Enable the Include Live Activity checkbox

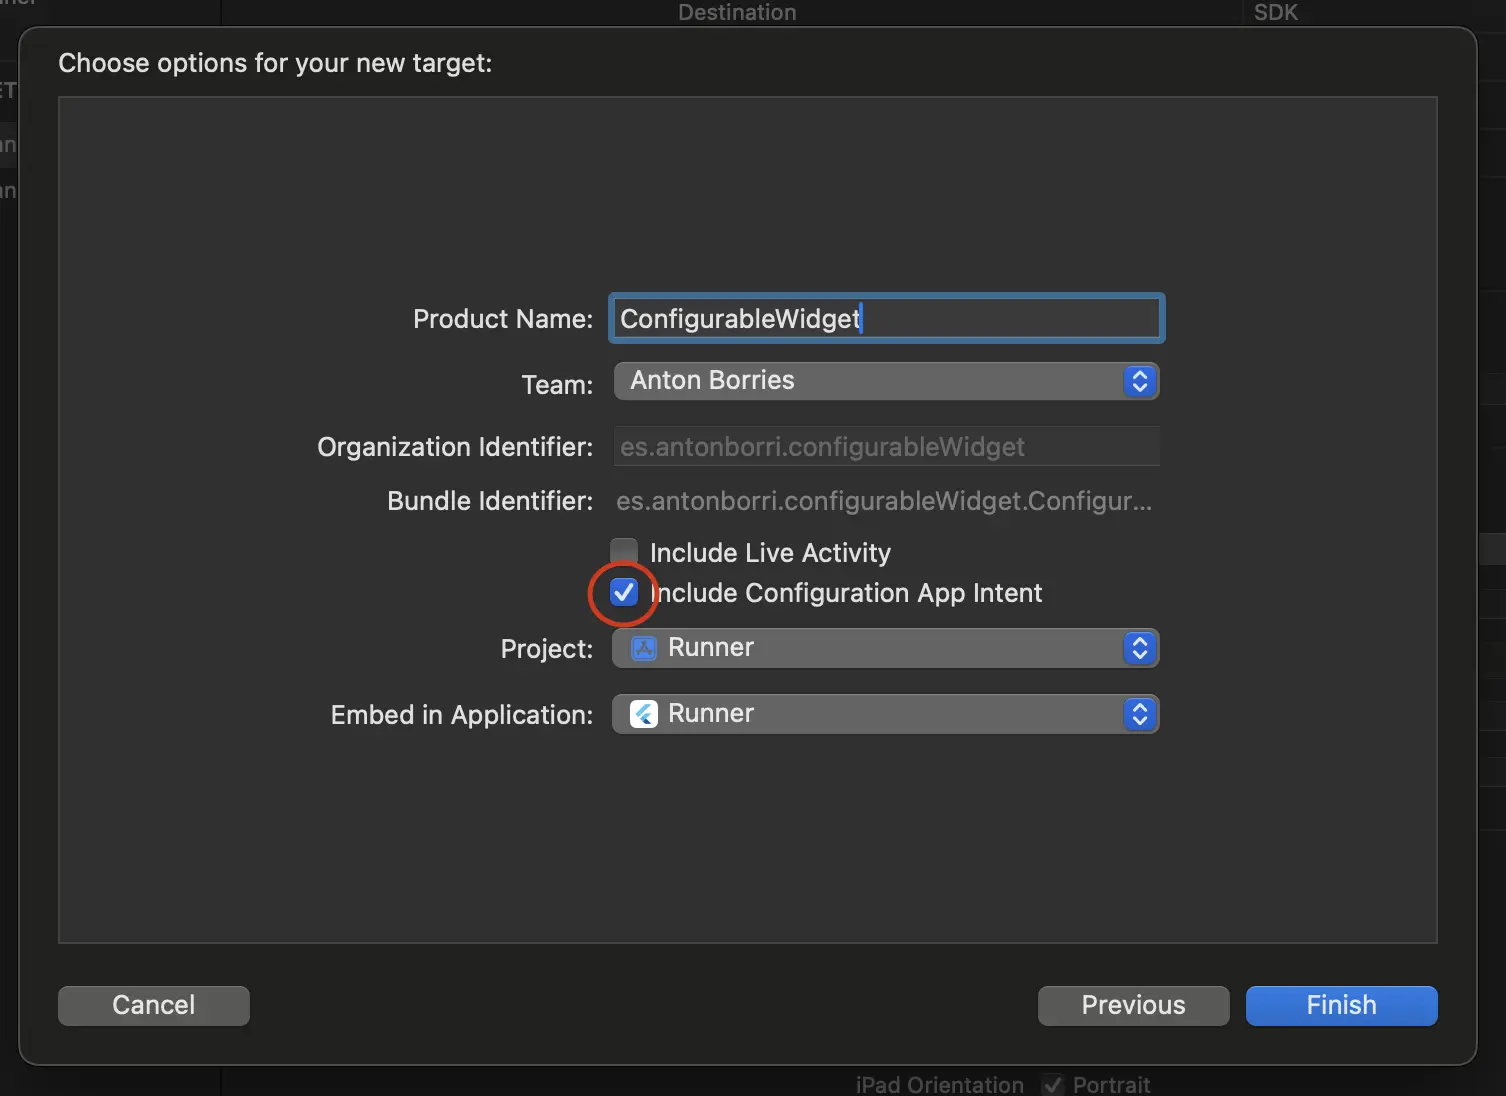pyautogui.click(x=623, y=551)
